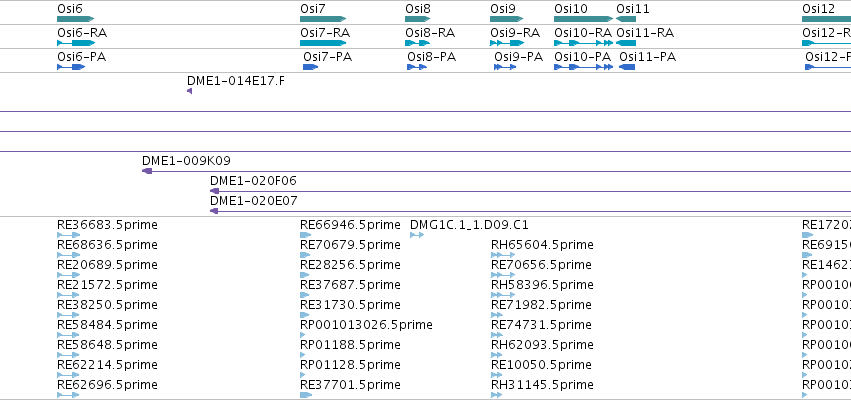Click the DMG1C.1_1.D09.C1 feature glyph
The width and height of the screenshot is (851, 400).
click(417, 235)
